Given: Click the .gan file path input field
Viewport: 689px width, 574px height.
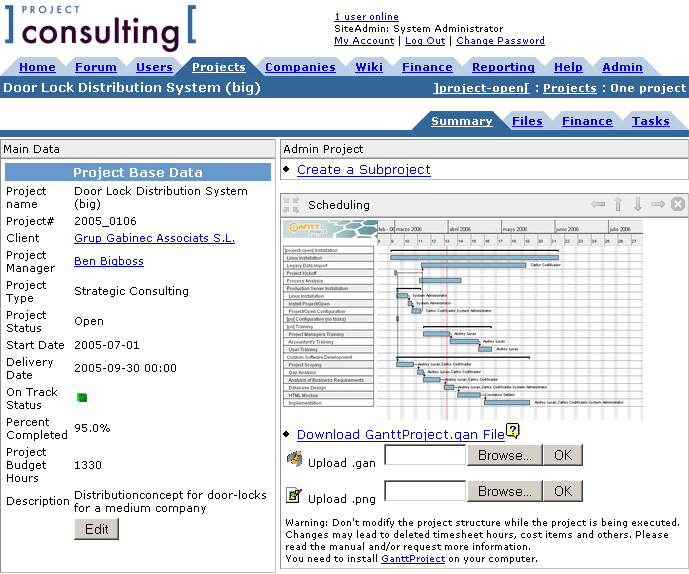Looking at the screenshot, I should (425, 455).
